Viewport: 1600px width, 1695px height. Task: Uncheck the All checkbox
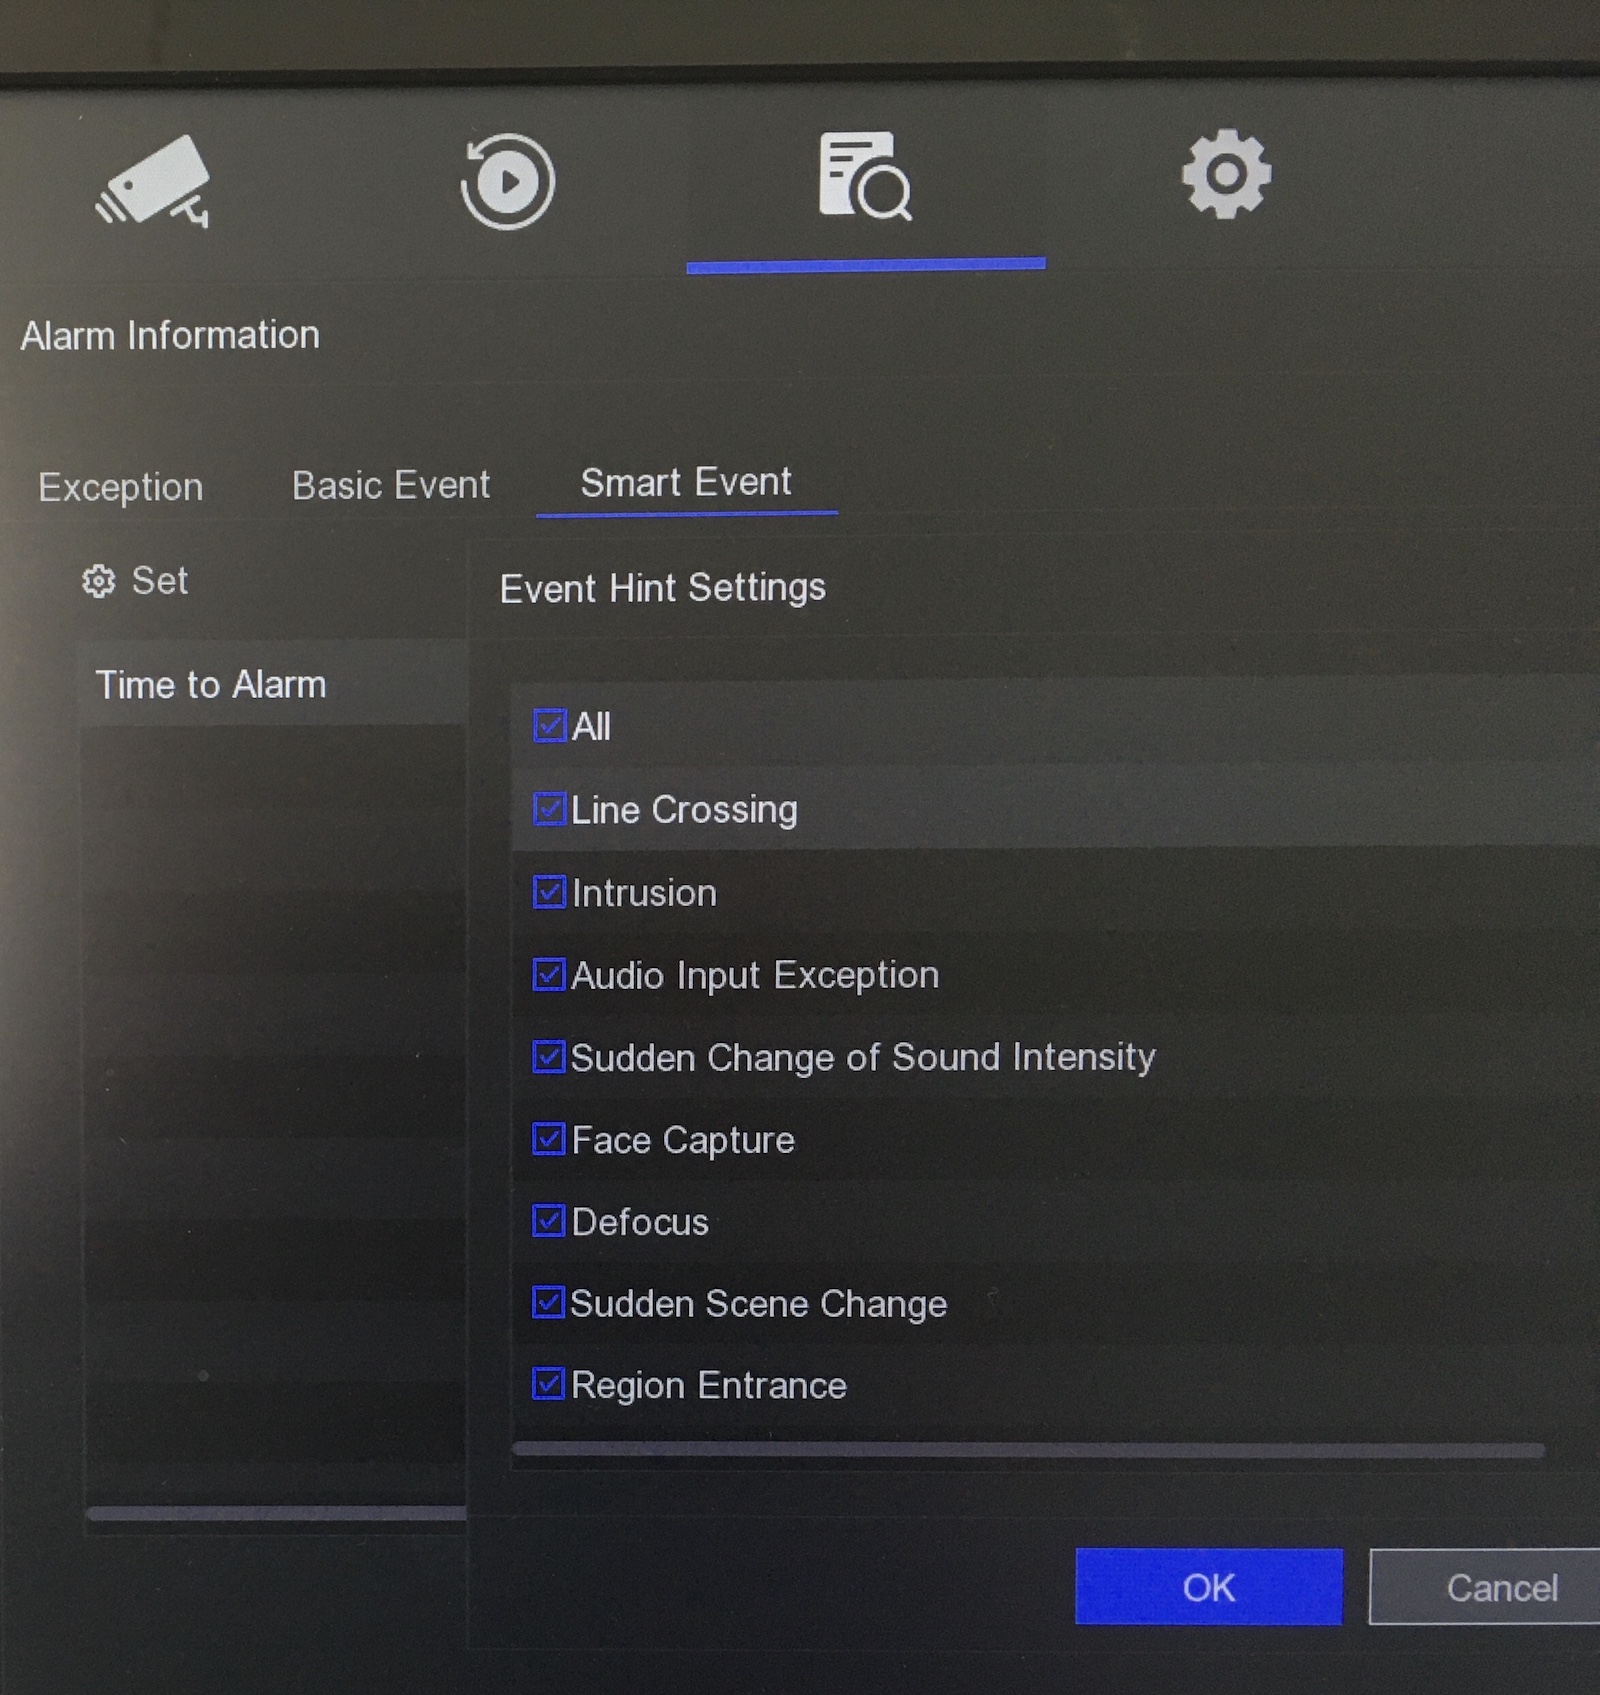(x=549, y=726)
